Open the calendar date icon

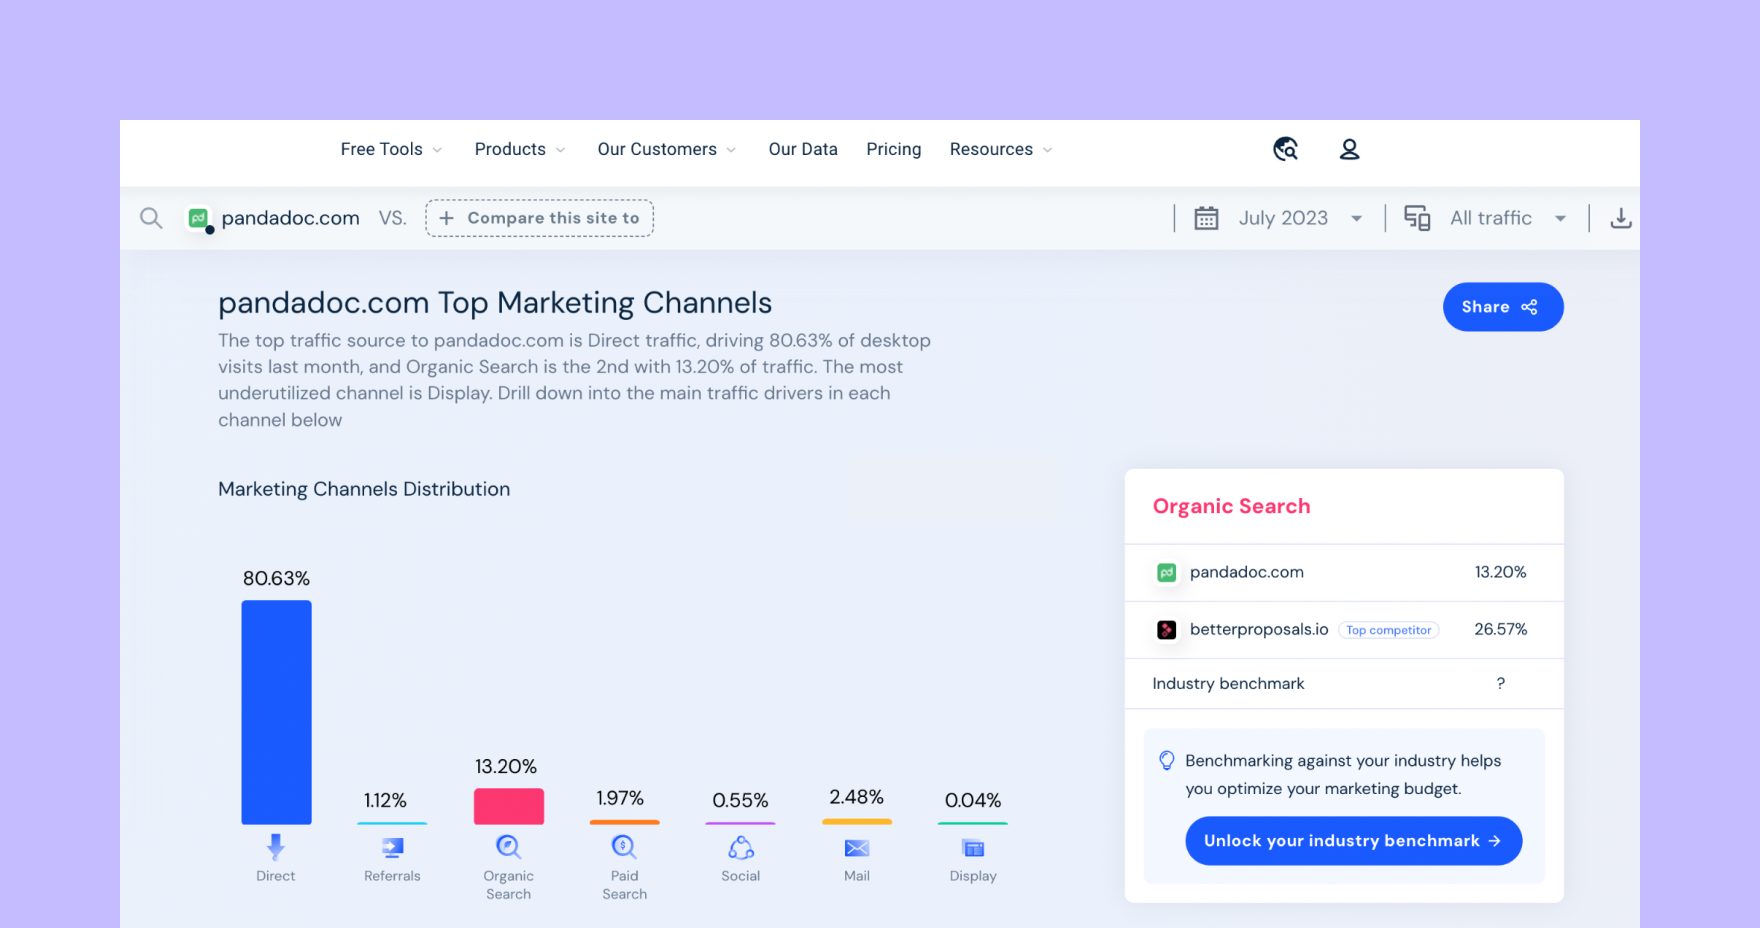[1206, 218]
